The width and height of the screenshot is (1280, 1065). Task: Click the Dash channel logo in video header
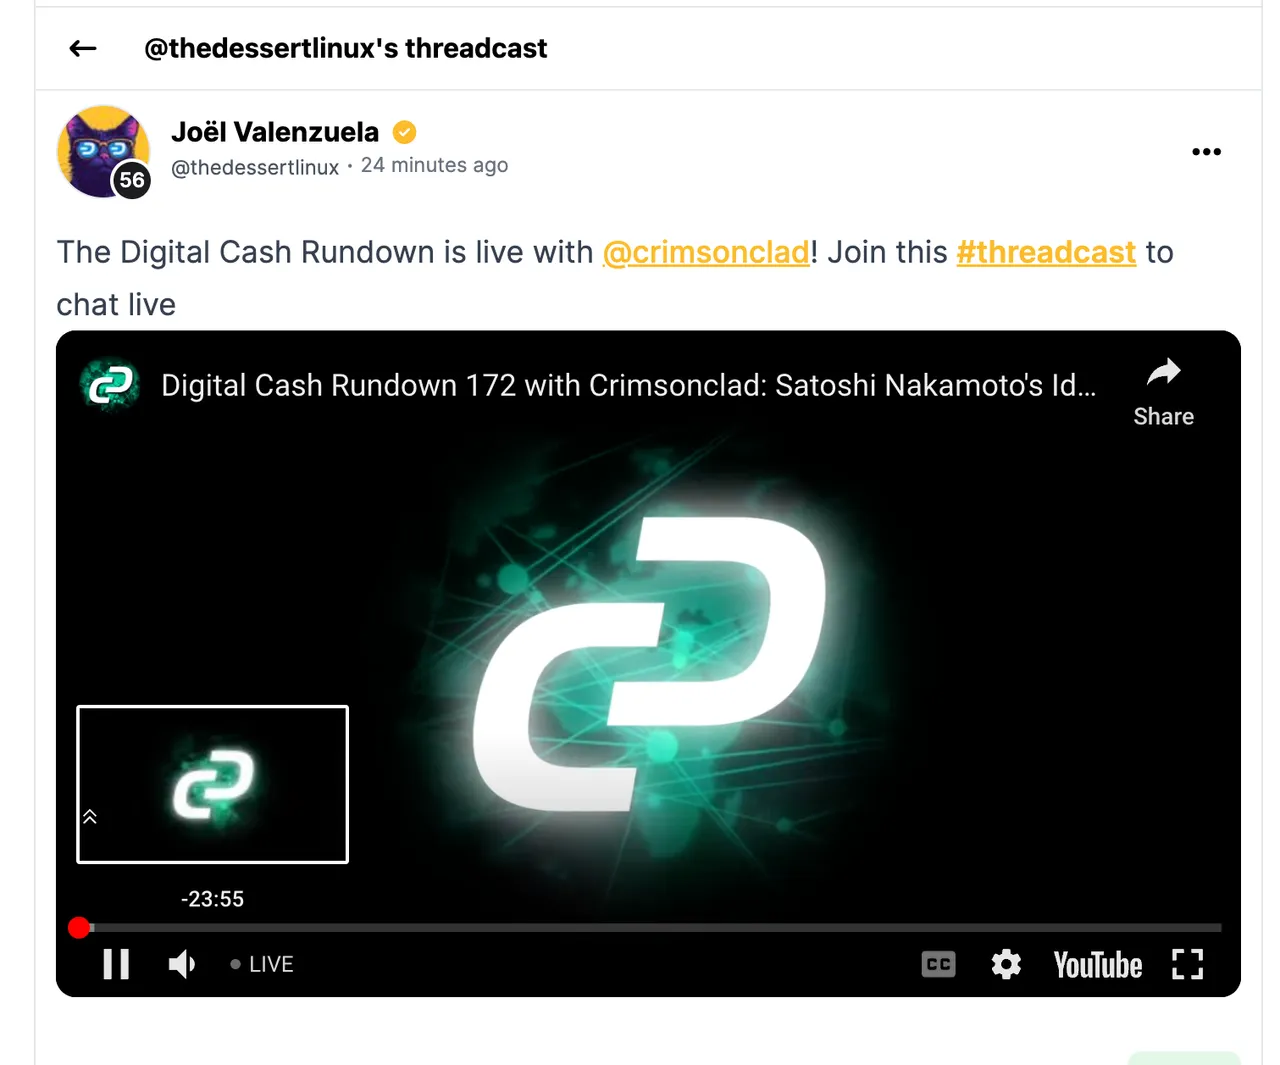coord(109,385)
